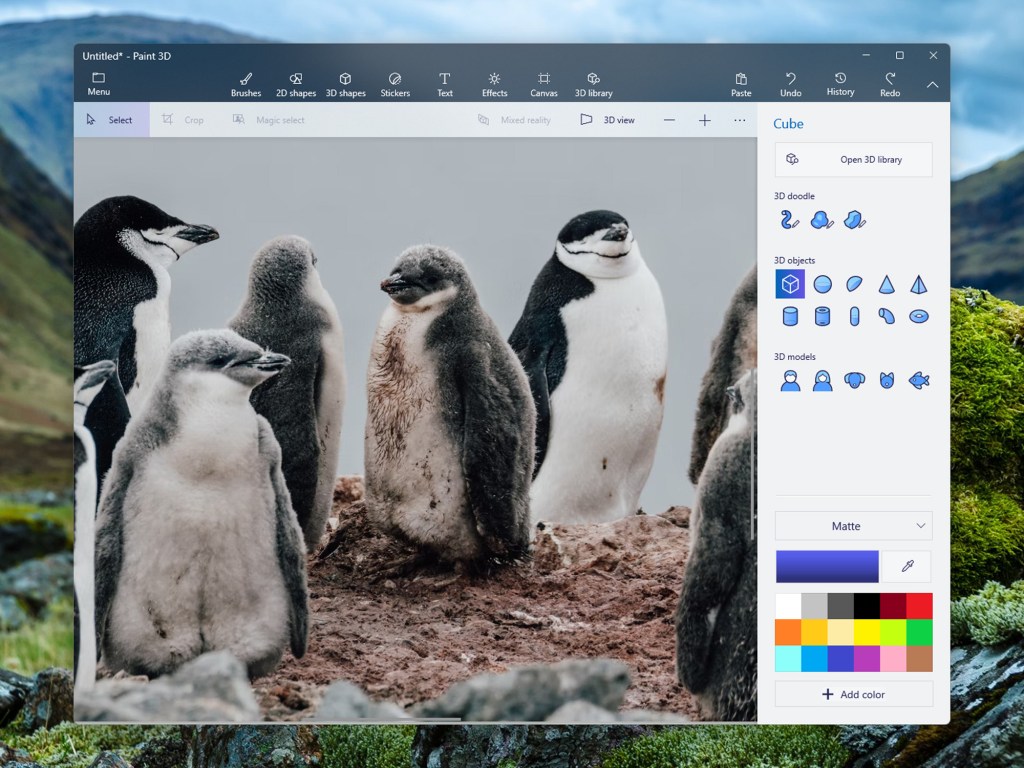The height and width of the screenshot is (768, 1024).
Task: Click the eyedropper color picker
Action: click(908, 566)
